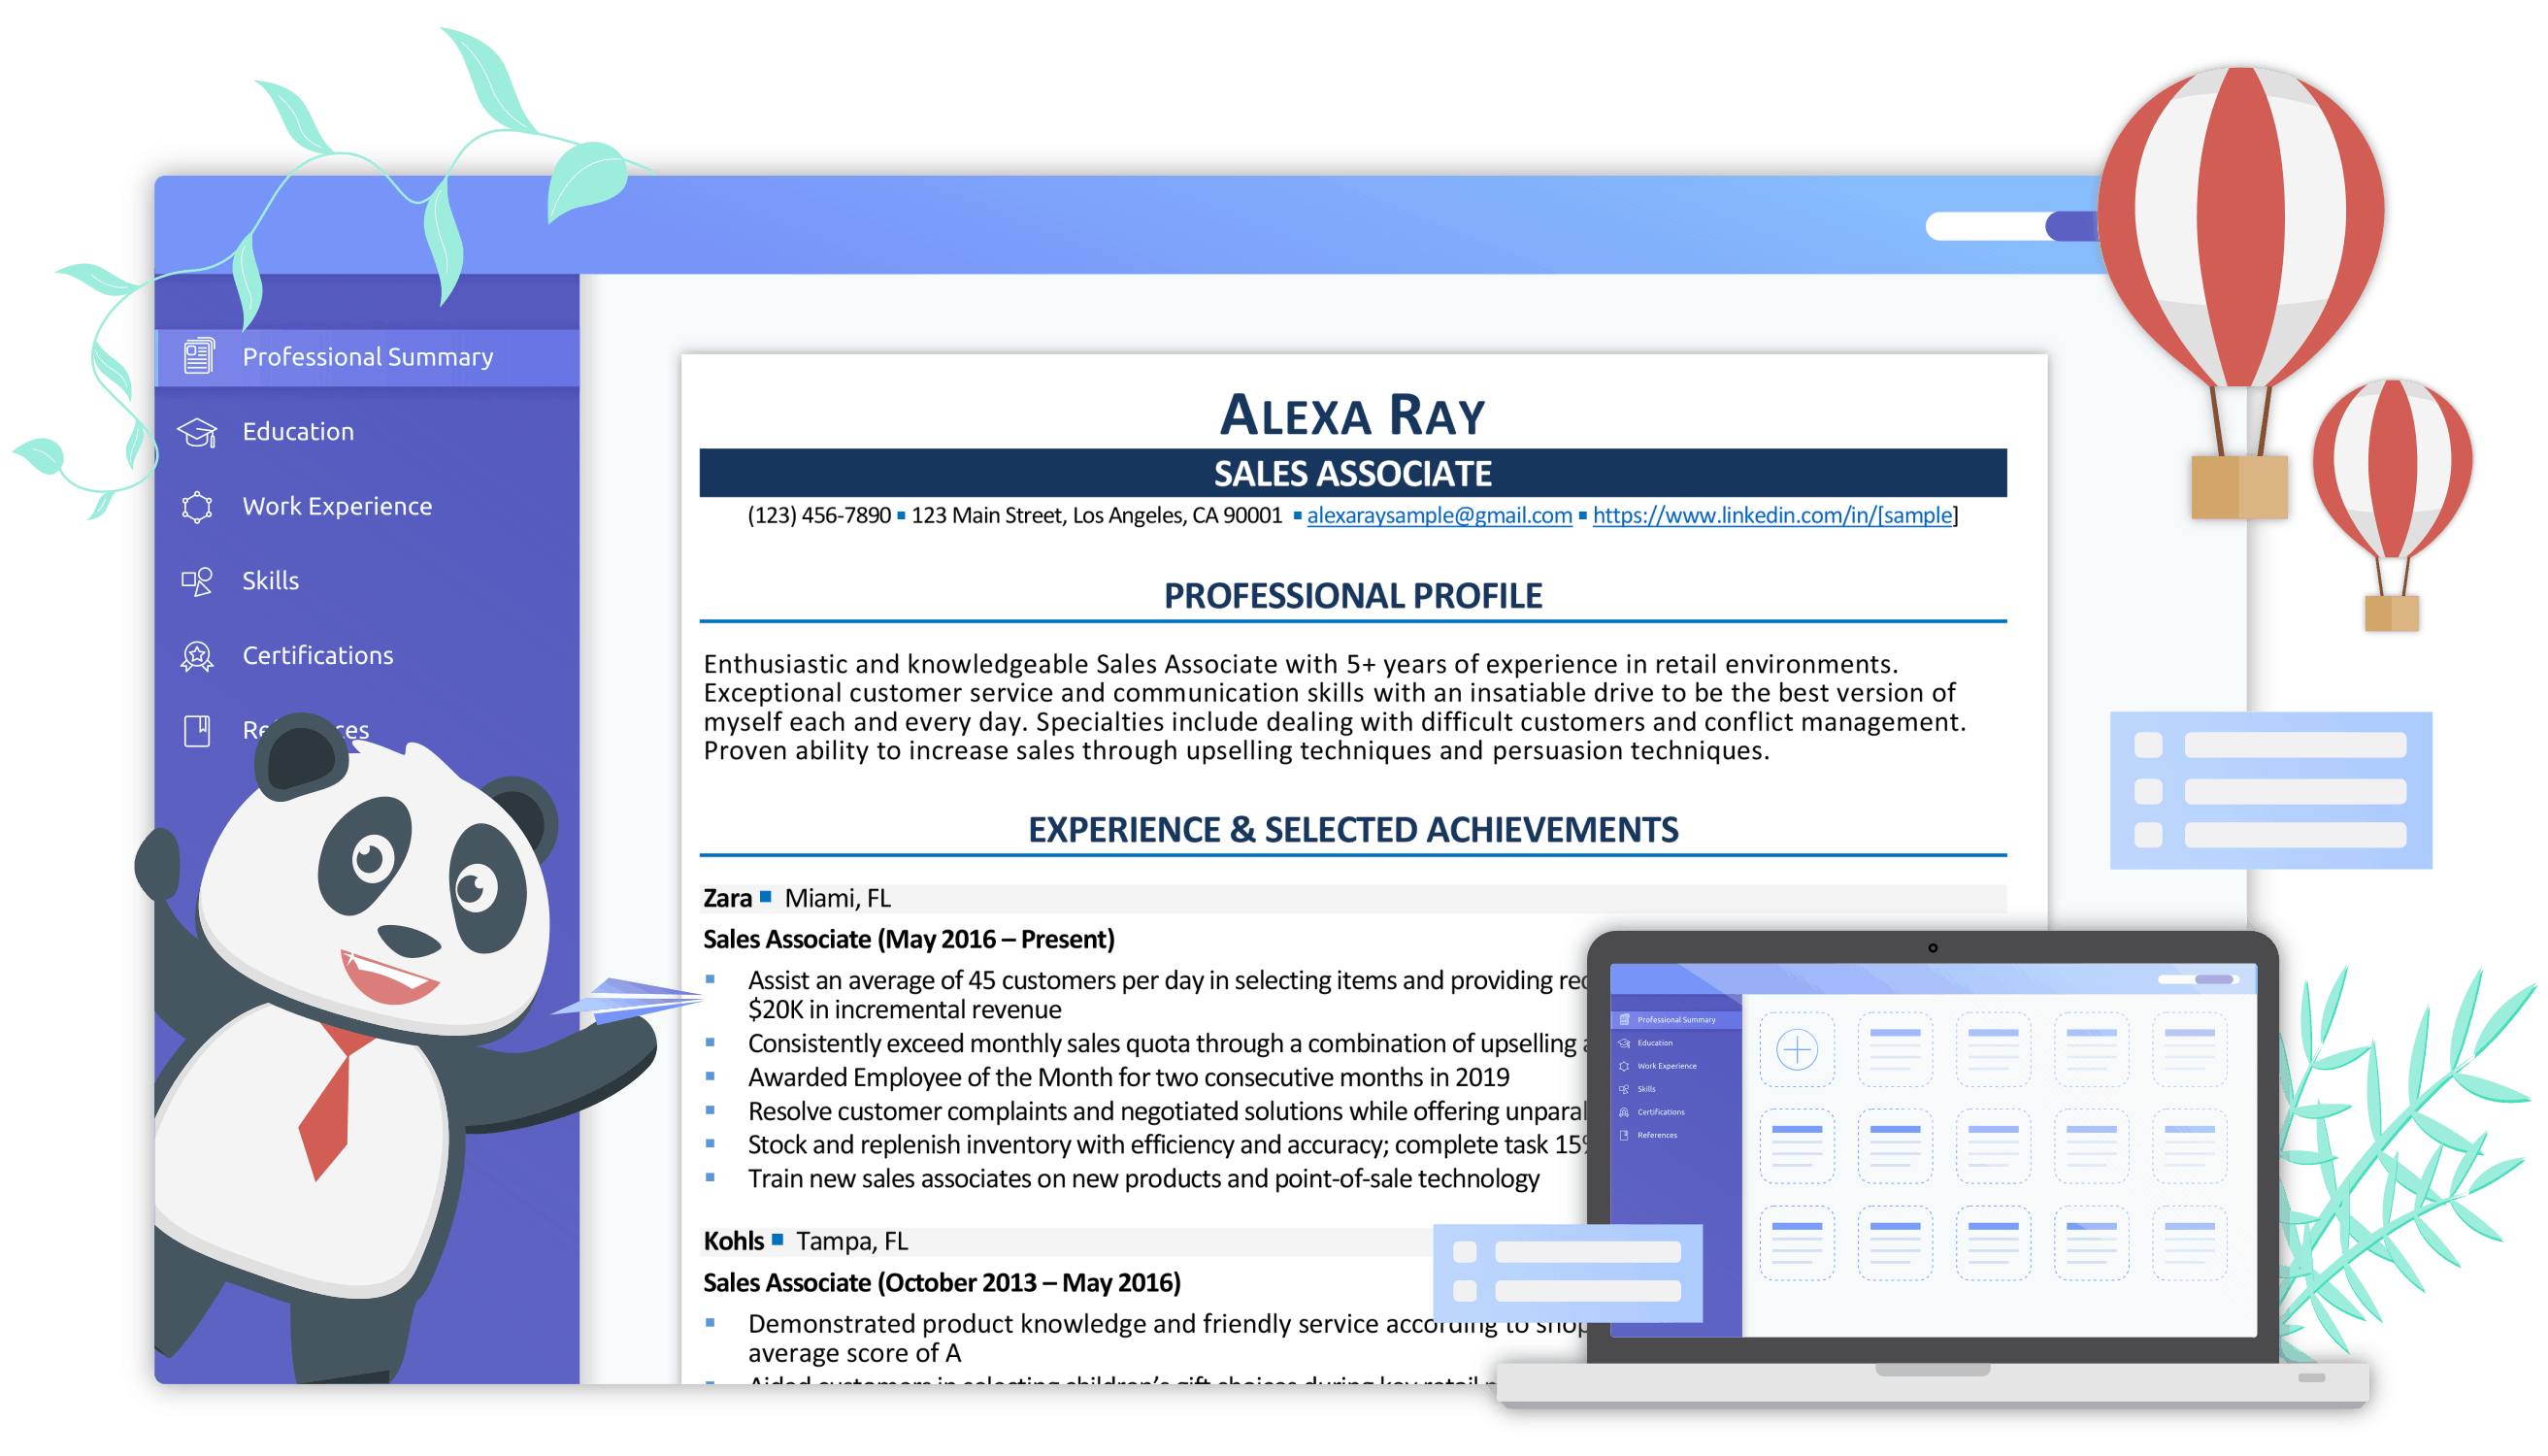Select the Work Experience menu item
The width and height of the screenshot is (2548, 1456).
coord(333,506)
